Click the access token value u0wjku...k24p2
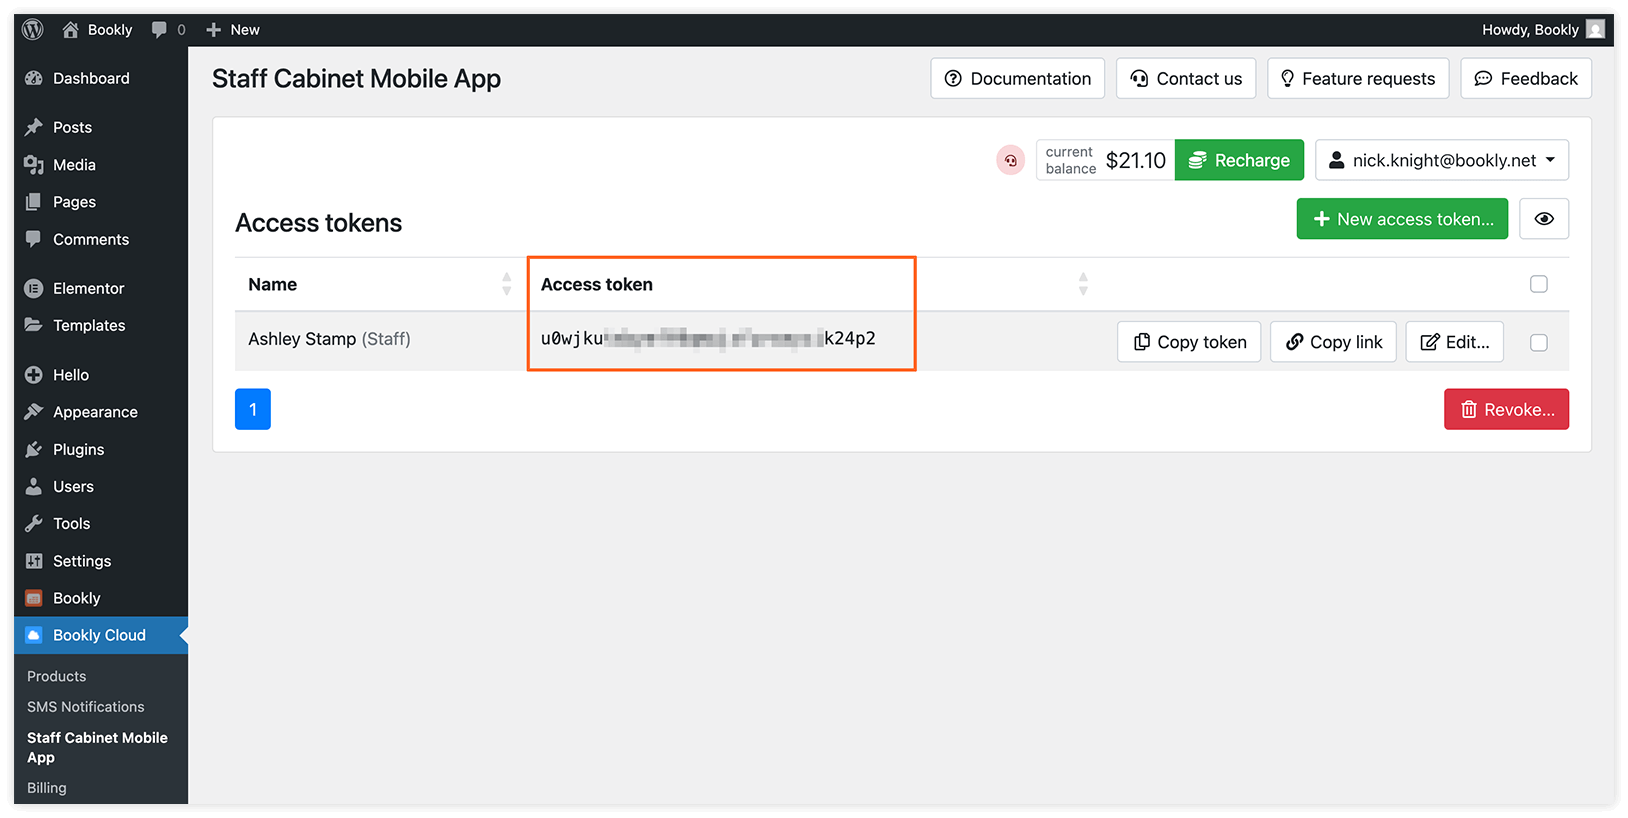This screenshot has width=1628, height=818. [x=708, y=339]
